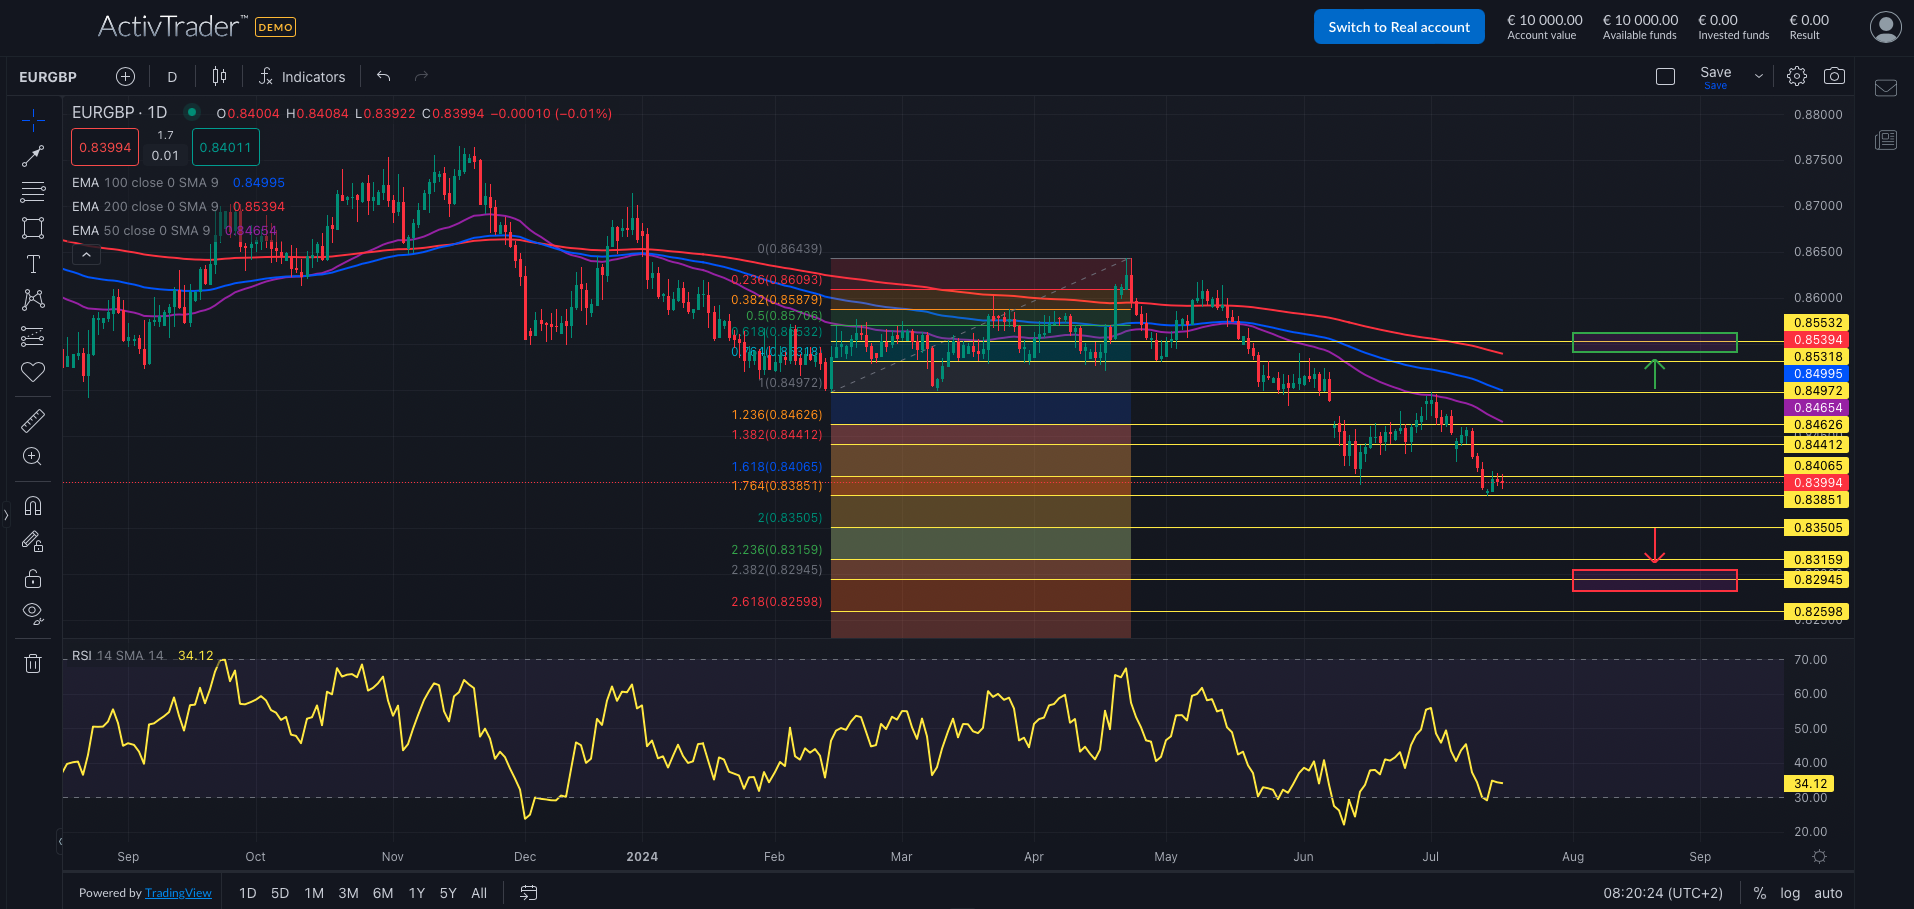Select the 5D timeframe tab
Viewport: 1914px width, 909px height.
pos(280,892)
